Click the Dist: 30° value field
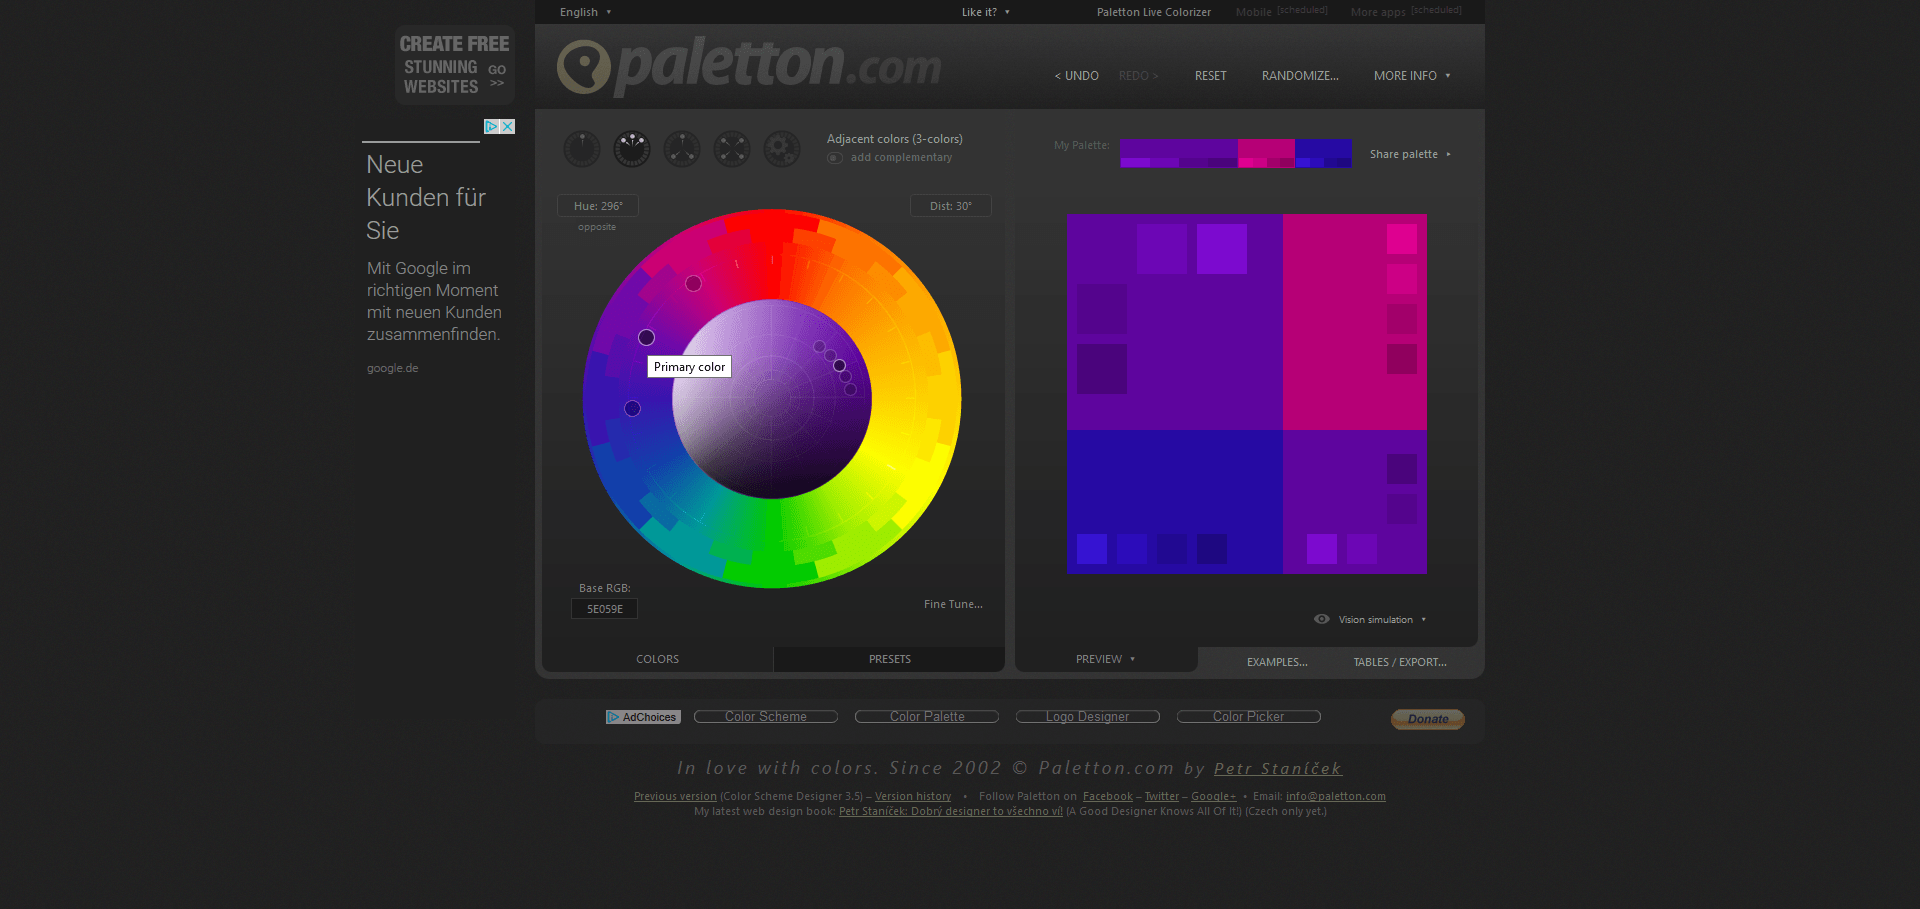Image resolution: width=1920 pixels, height=909 pixels. [x=951, y=206]
